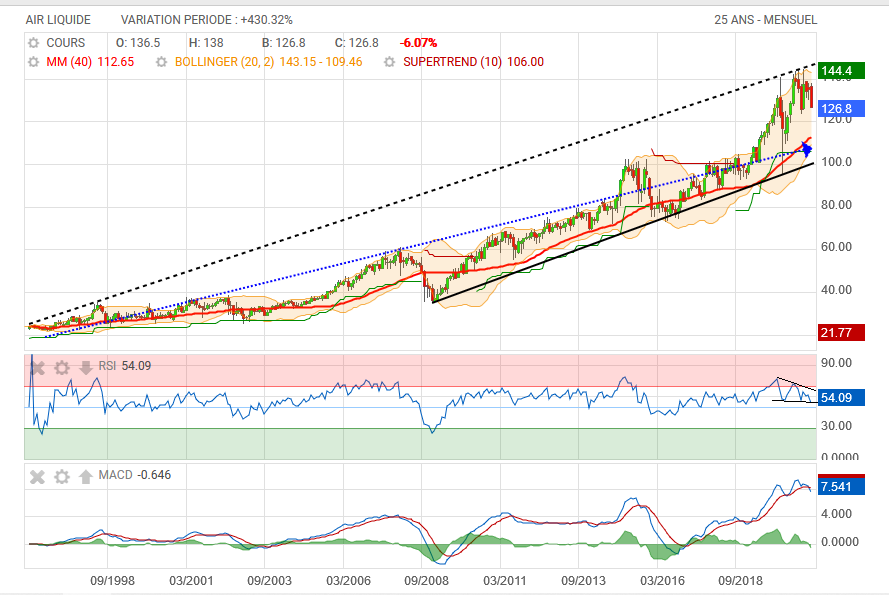Open the RSI panel settings gear

tap(62, 368)
